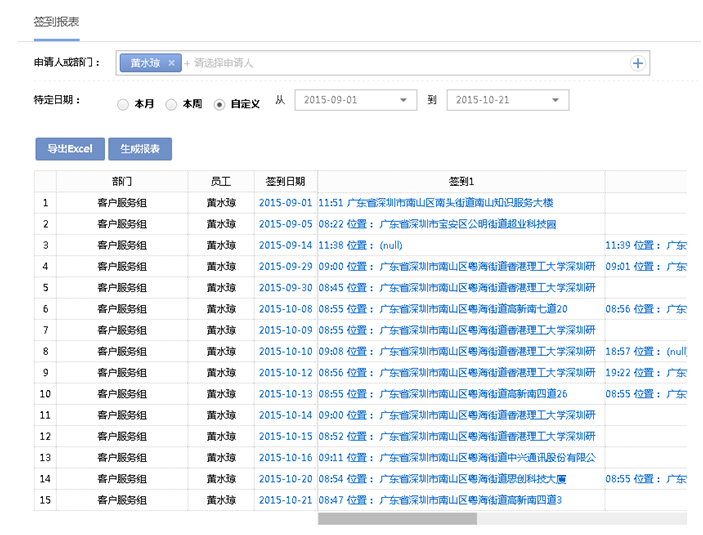Open the 2015-10-09 date link

click(x=286, y=330)
